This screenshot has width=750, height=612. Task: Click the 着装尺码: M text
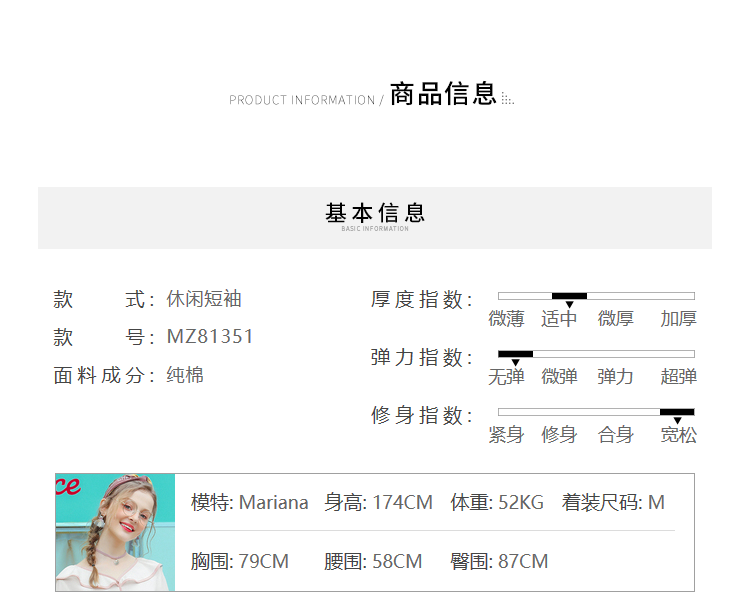coord(613,503)
